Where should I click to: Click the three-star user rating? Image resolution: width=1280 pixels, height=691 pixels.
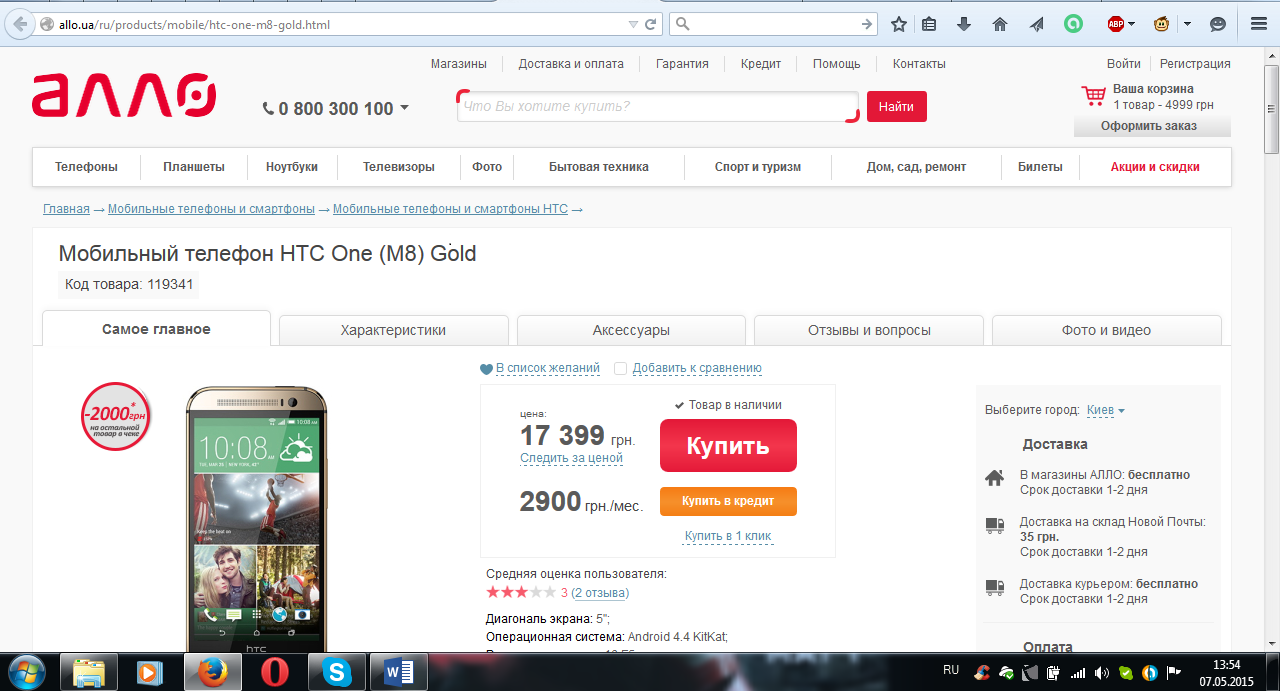click(521, 592)
